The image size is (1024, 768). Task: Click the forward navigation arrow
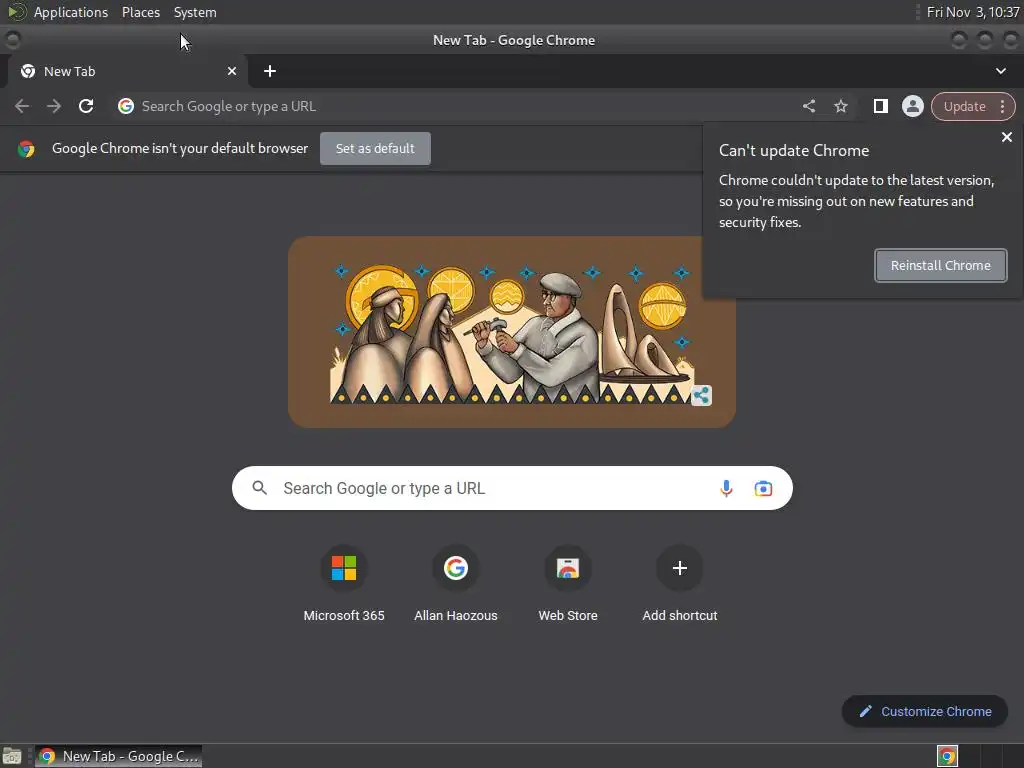coord(54,106)
